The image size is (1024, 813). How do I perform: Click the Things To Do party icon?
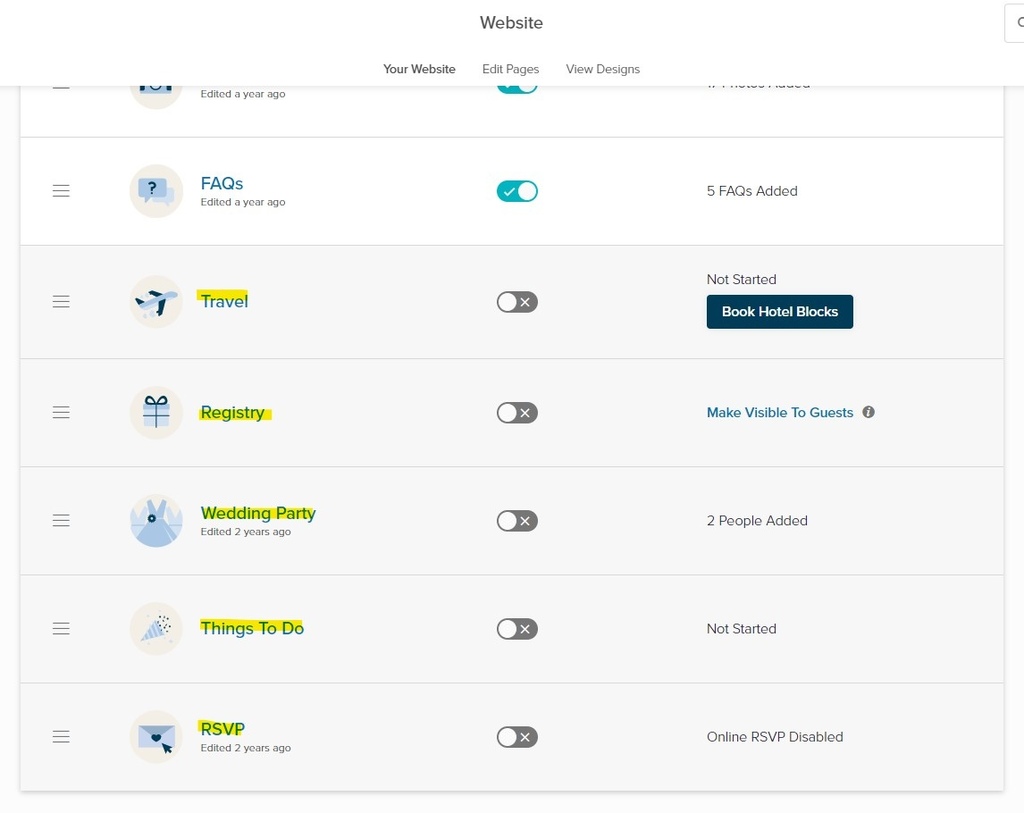pos(156,629)
